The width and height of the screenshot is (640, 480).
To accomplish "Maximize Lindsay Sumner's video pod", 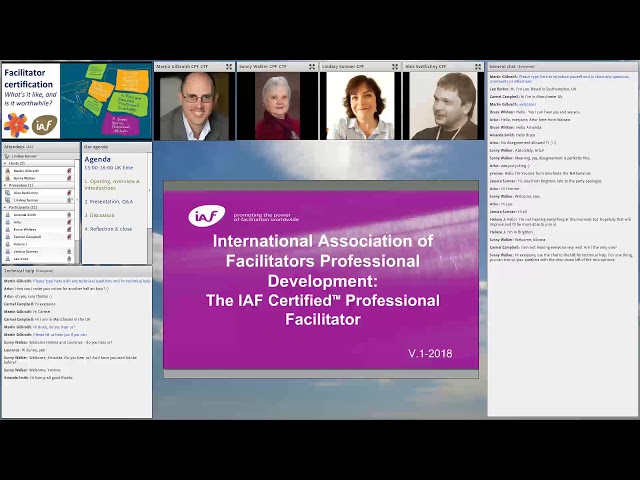I will (395, 67).
